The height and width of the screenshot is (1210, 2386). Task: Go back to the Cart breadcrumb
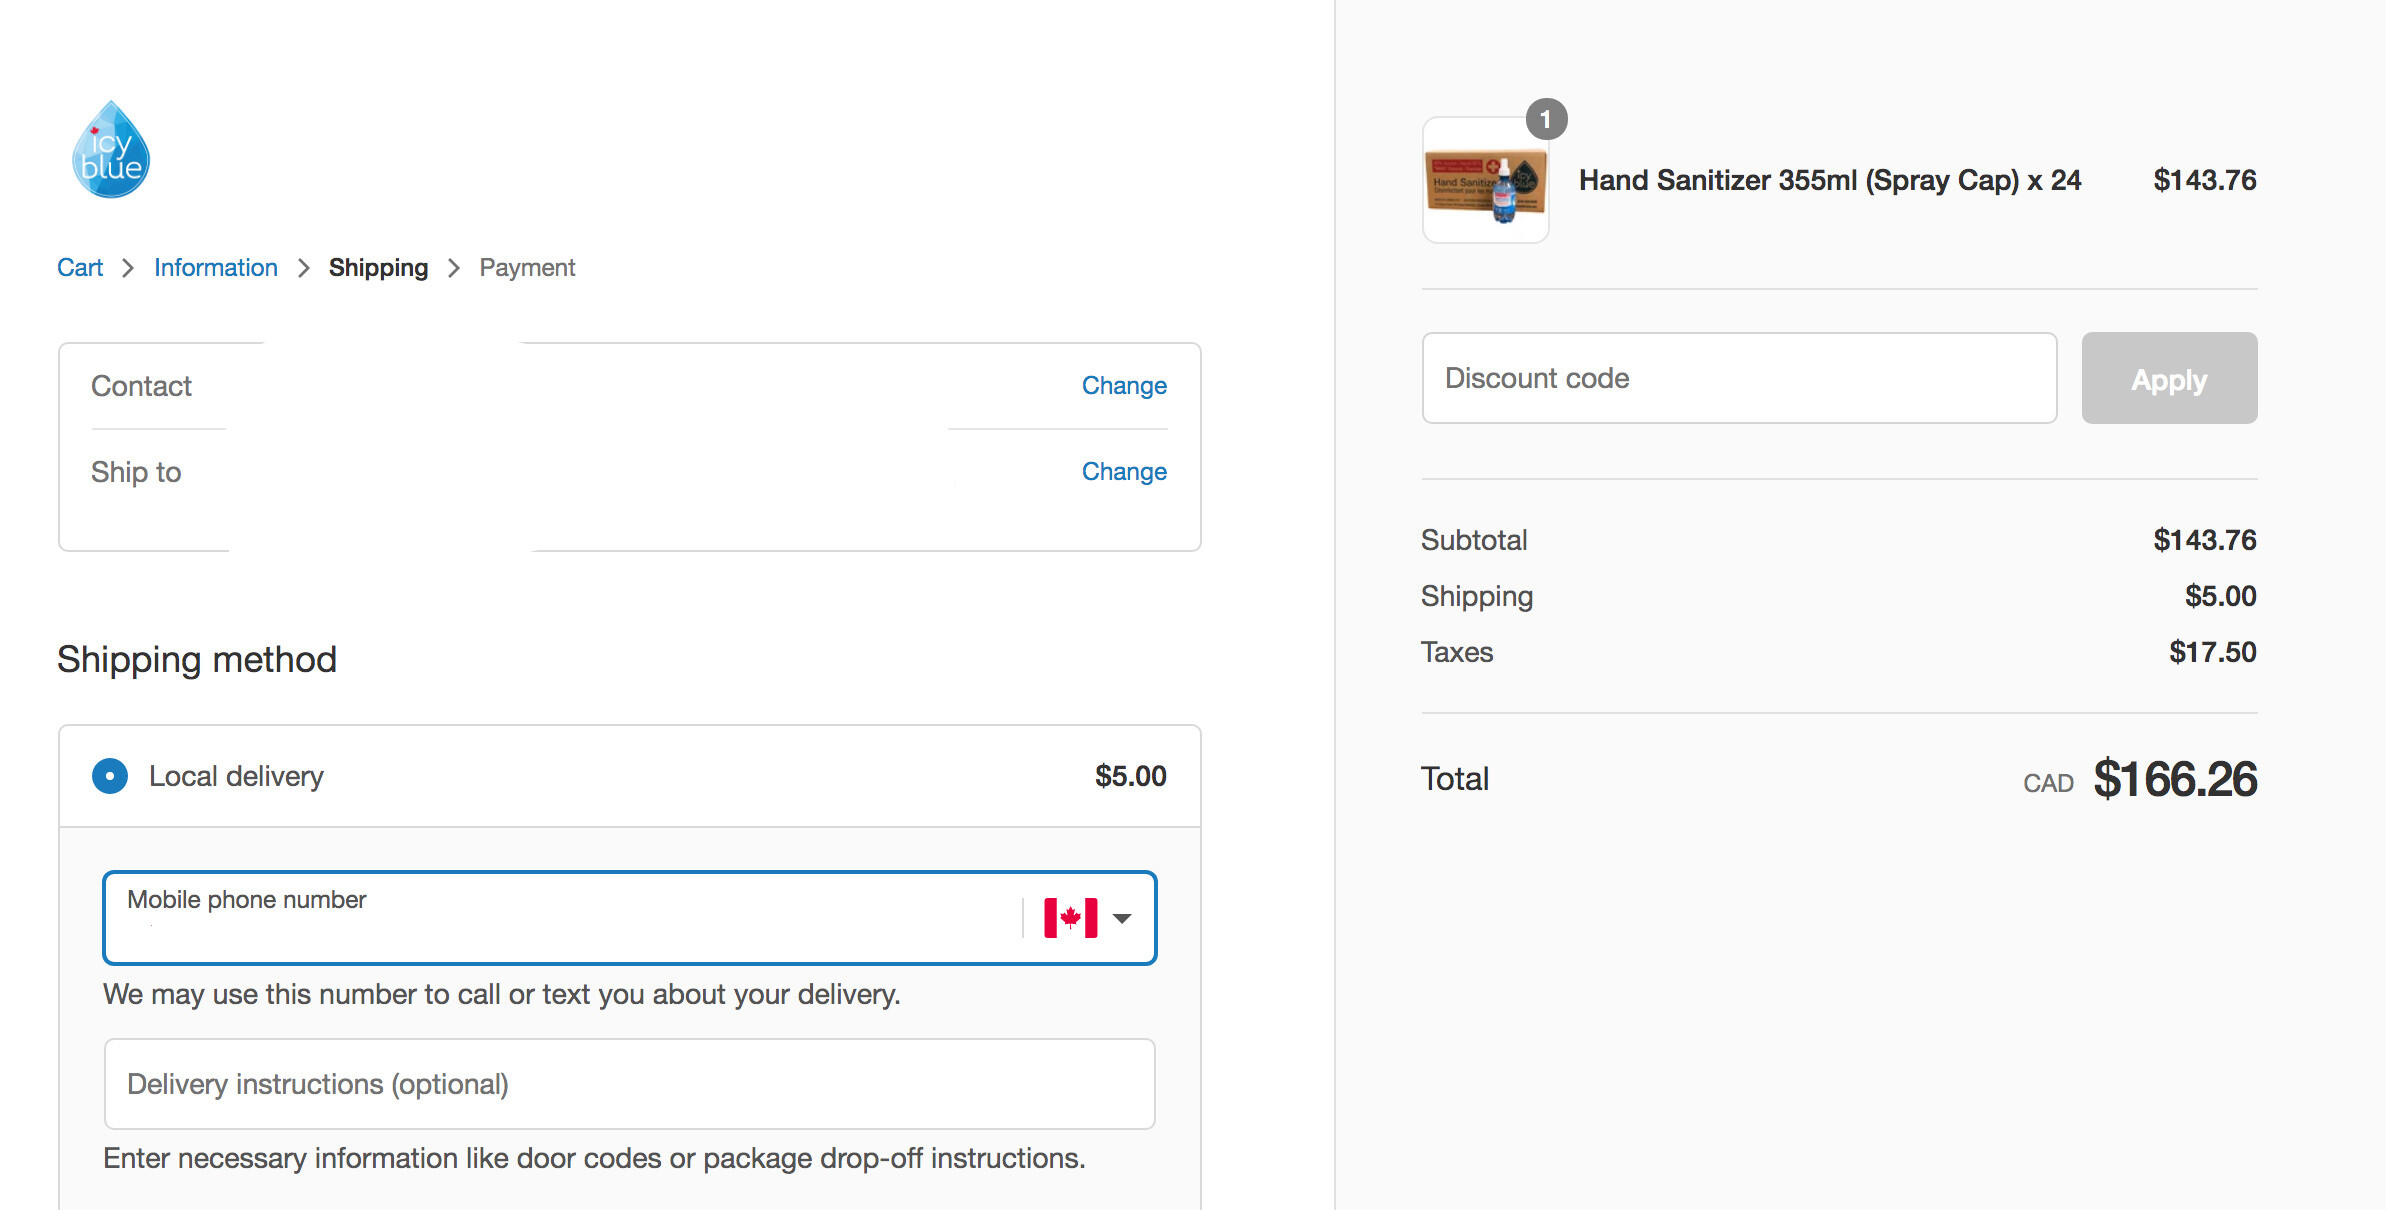pos(80,268)
